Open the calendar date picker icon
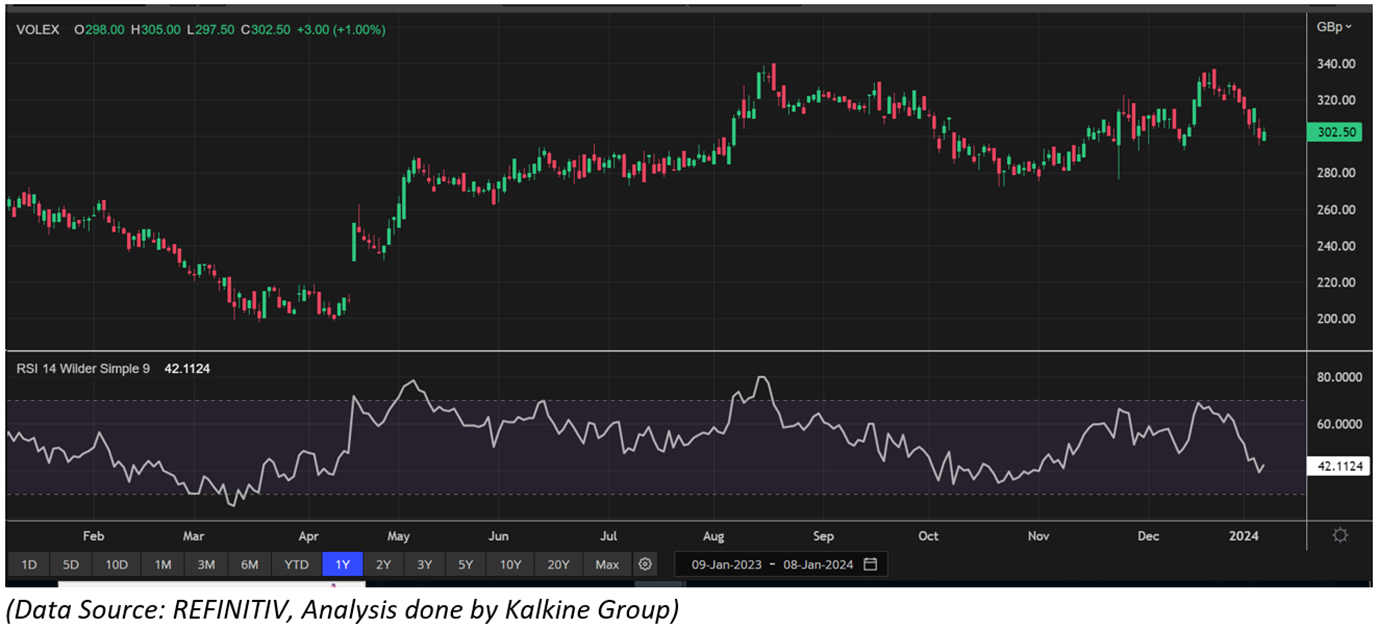This screenshot has height=628, width=1378. [870, 564]
